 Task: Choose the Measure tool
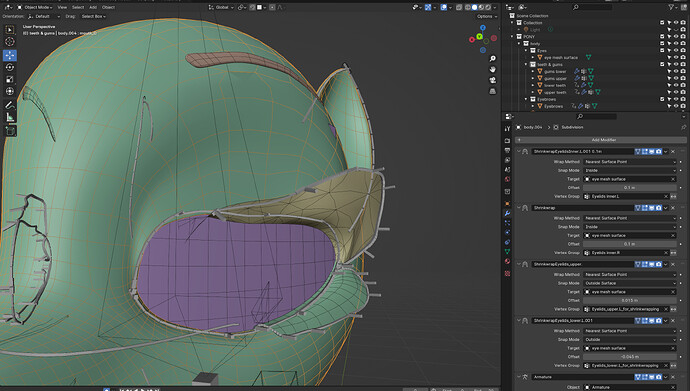tap(10, 117)
